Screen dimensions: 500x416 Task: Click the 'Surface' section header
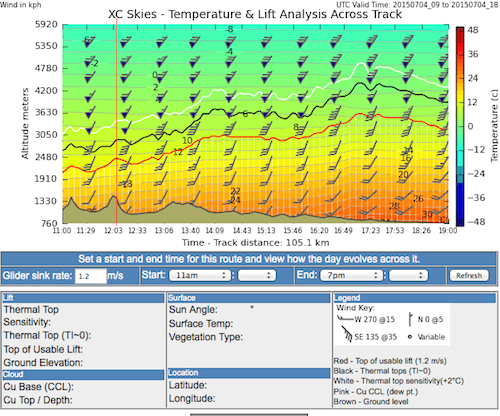[249, 298]
